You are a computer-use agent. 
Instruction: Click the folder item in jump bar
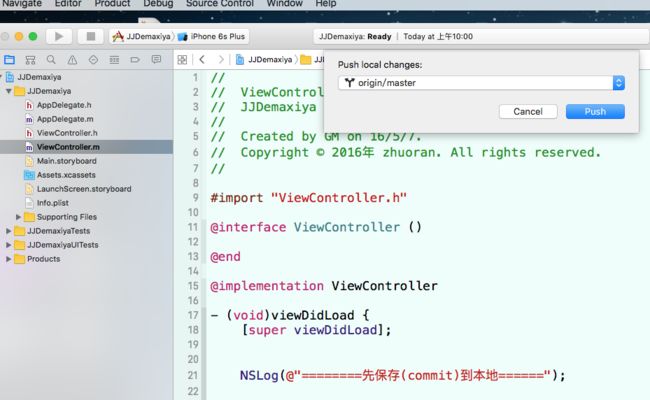tap(312, 60)
